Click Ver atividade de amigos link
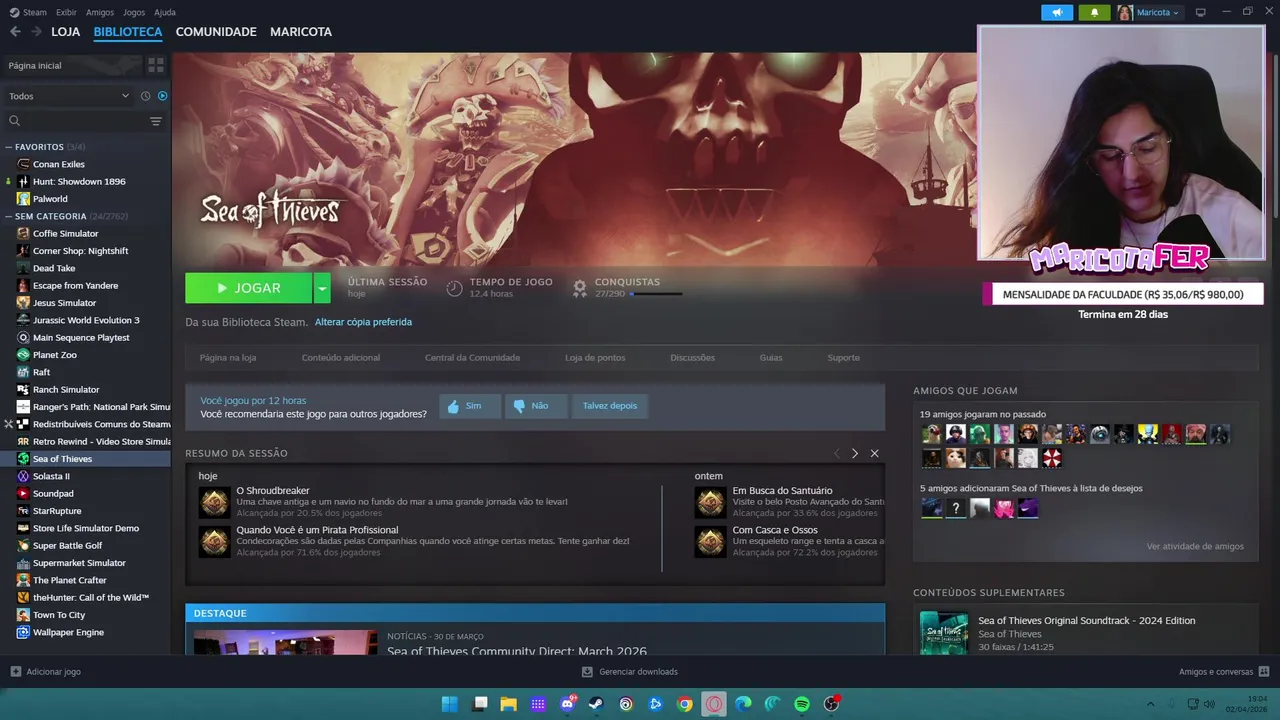Screen dimensions: 1280x720 pyautogui.click(x=1195, y=546)
